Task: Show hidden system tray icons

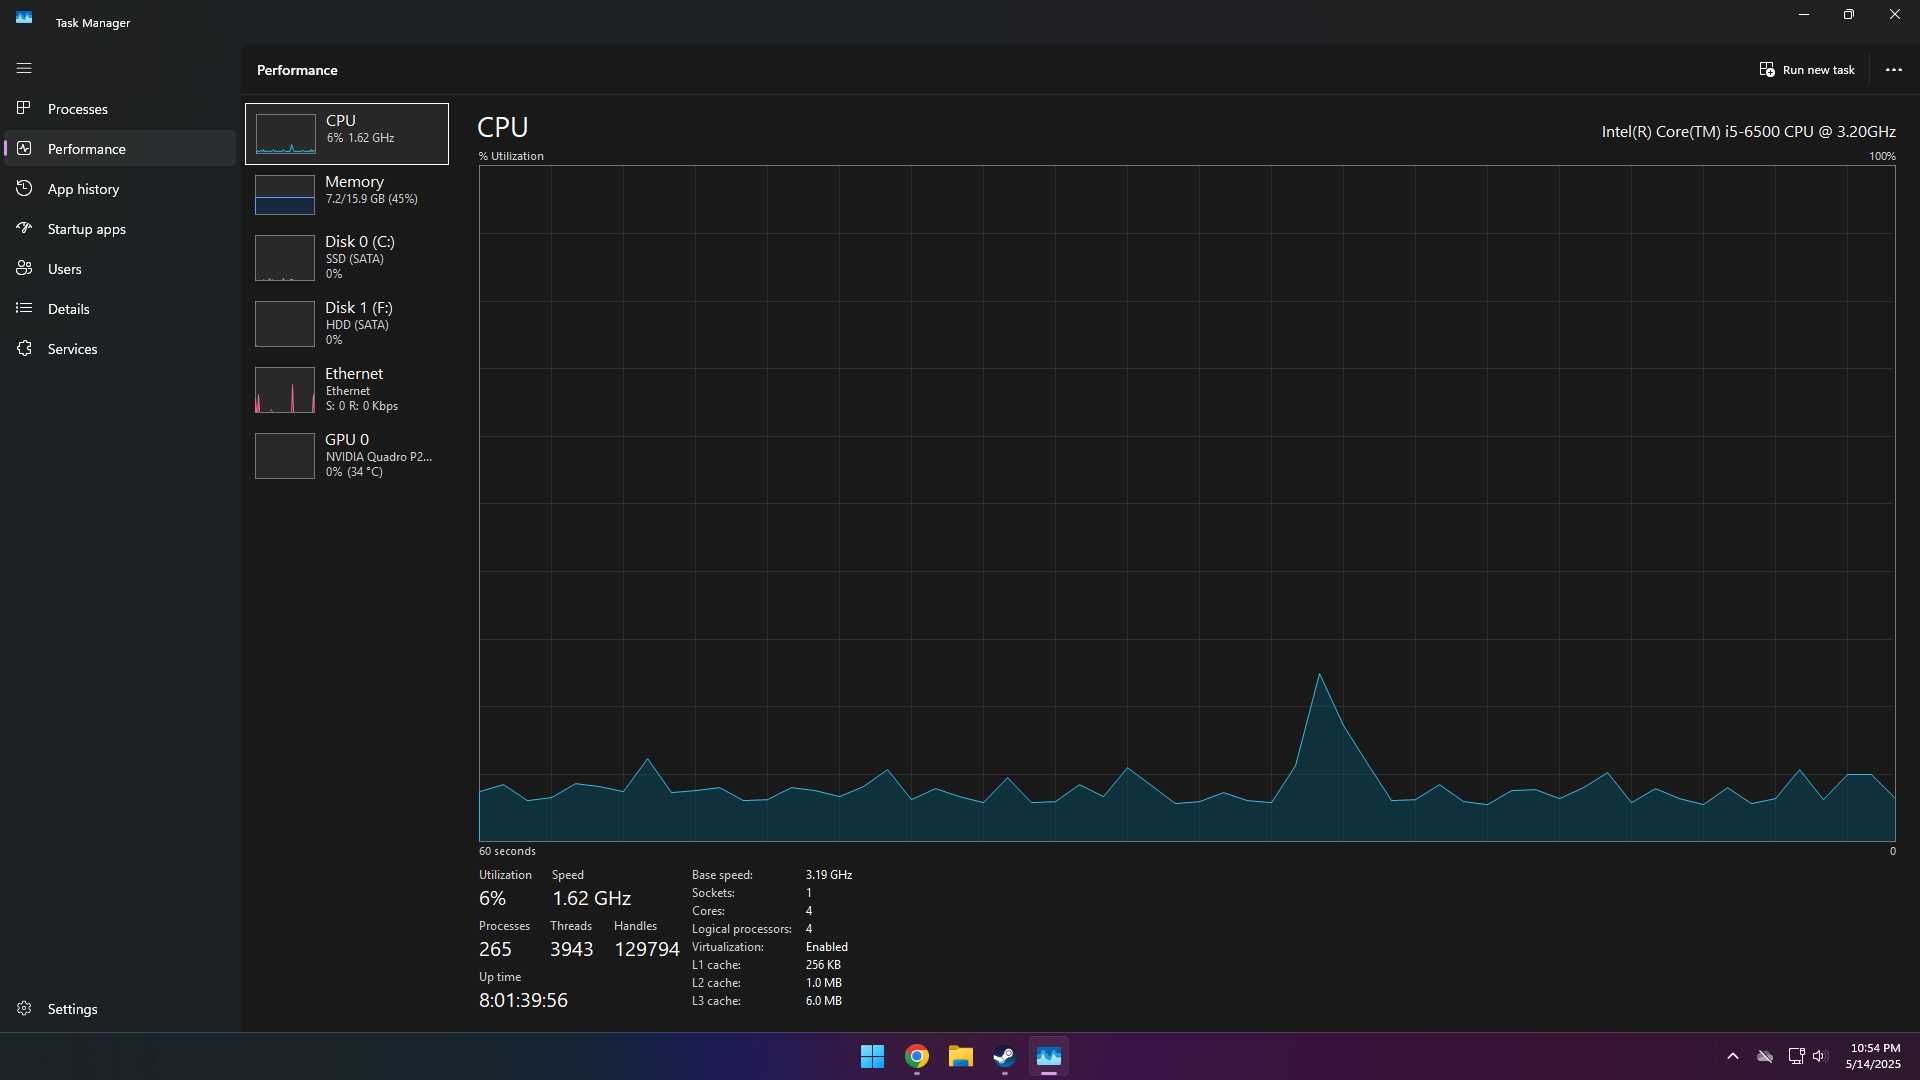Action: [1733, 1056]
